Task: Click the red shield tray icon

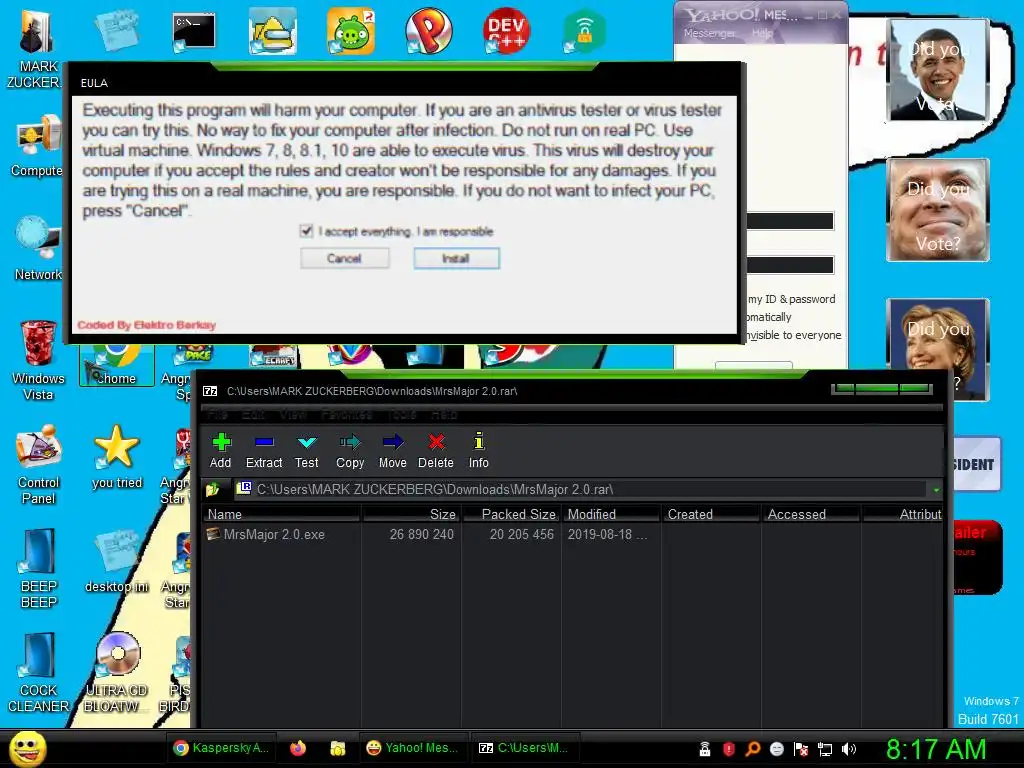Action: [729, 749]
